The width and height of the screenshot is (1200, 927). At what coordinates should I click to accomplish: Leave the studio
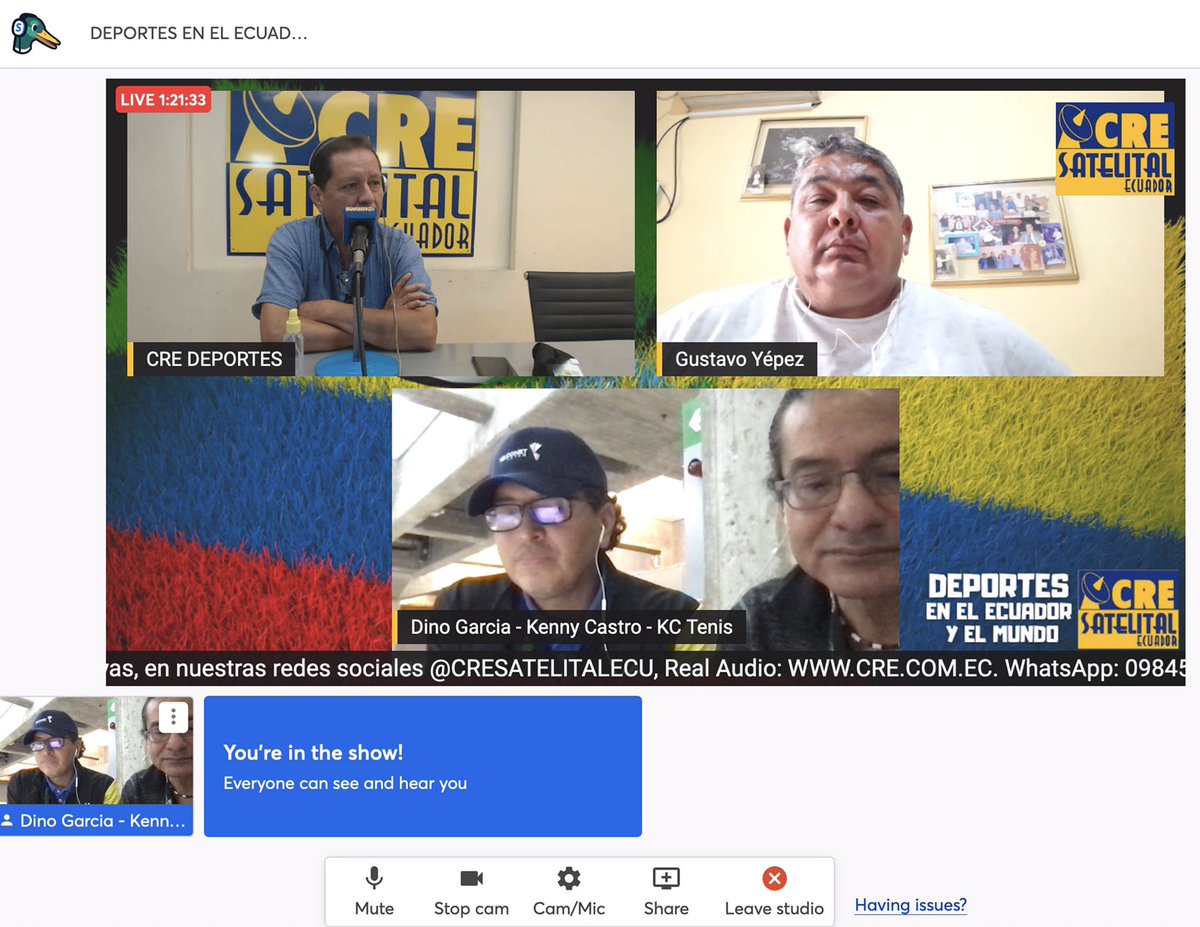pos(774,892)
